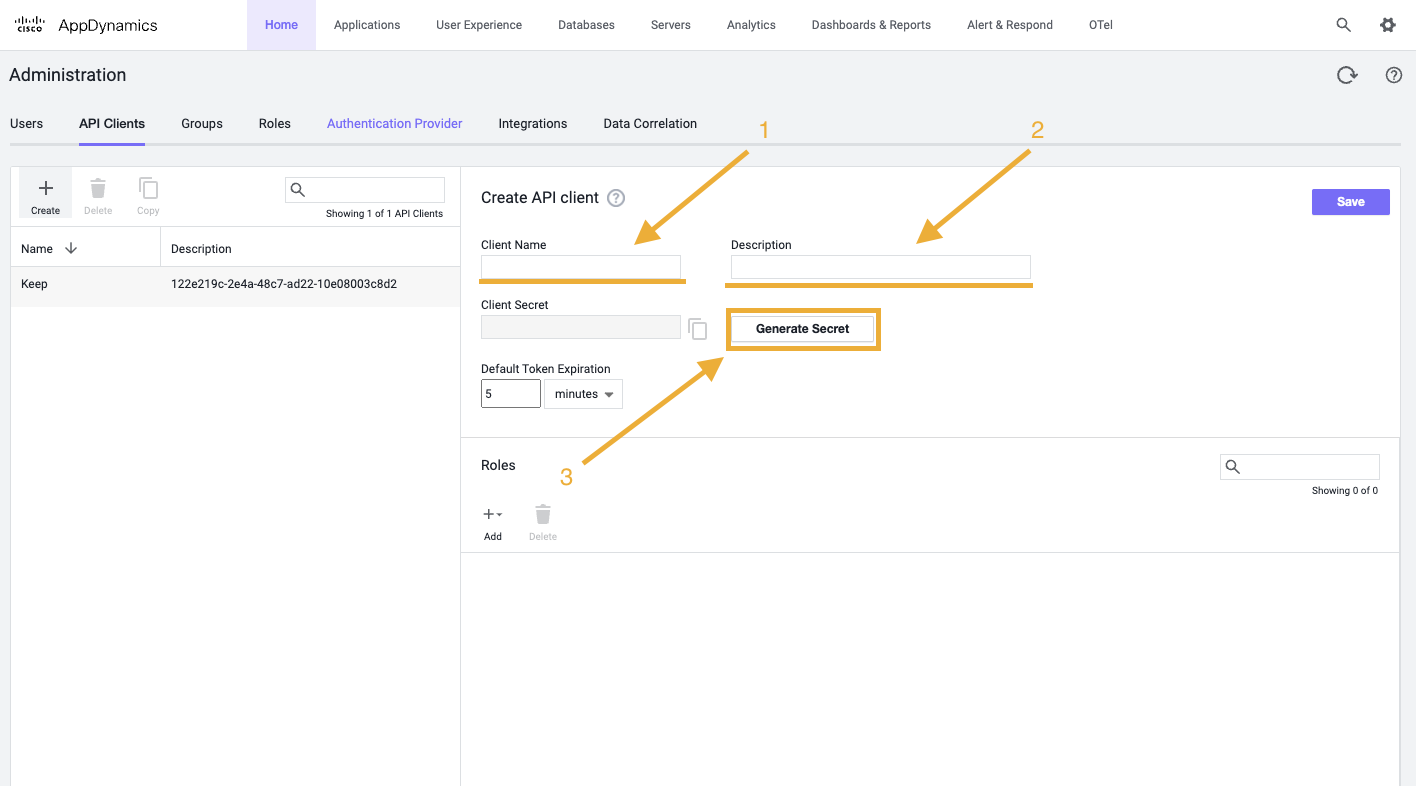Open the OTel menu
1416x786 pixels.
pos(1101,25)
